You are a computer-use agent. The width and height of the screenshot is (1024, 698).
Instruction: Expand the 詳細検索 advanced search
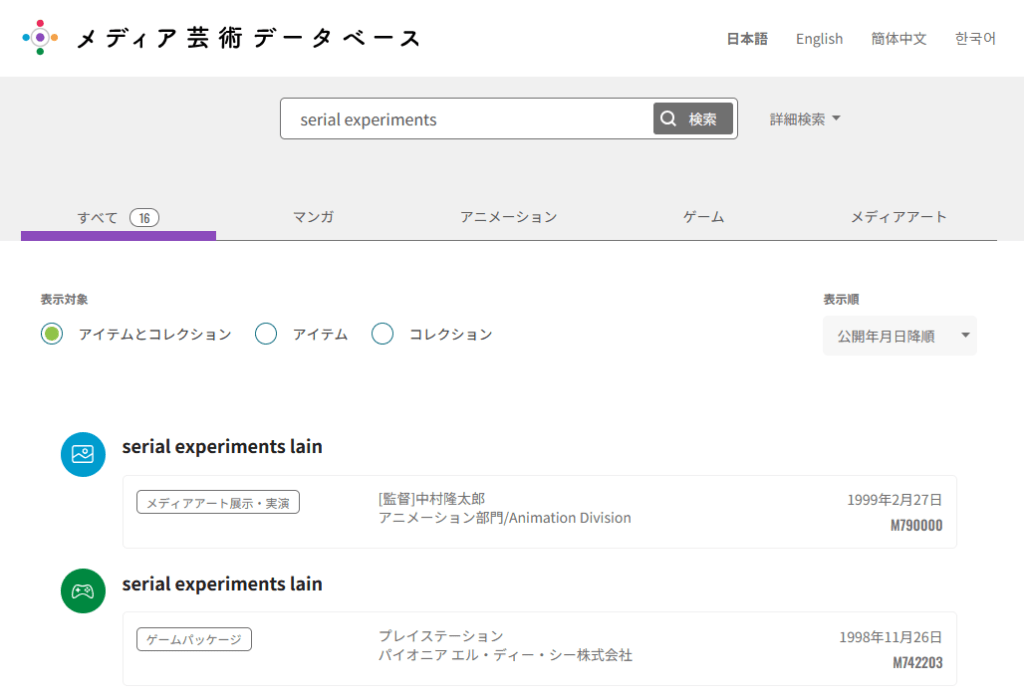coord(805,119)
